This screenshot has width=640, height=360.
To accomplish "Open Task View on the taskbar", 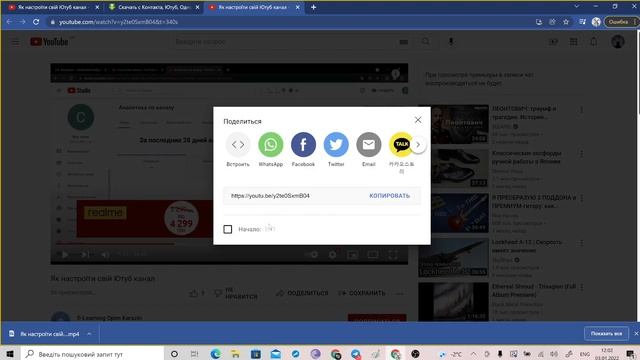I will click(194, 354).
